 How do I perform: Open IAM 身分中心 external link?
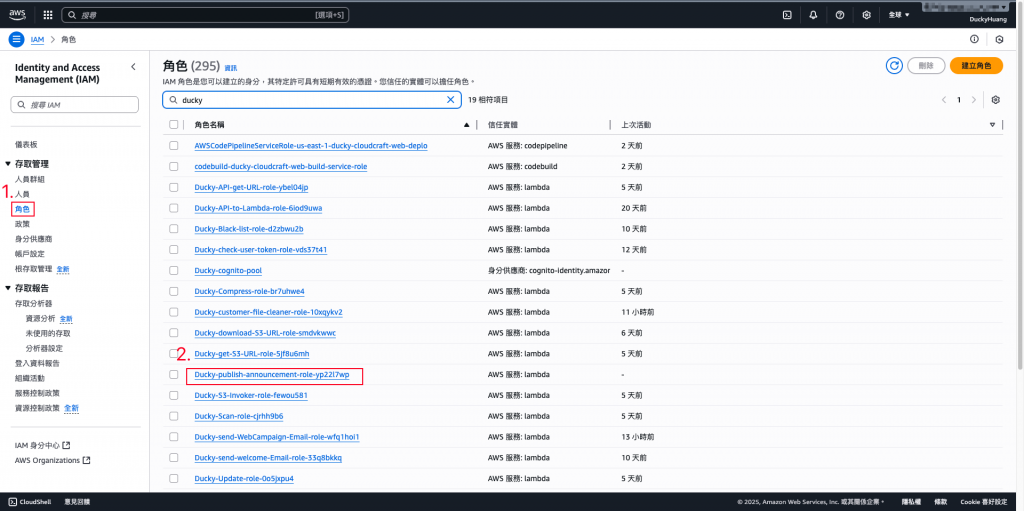point(42,445)
